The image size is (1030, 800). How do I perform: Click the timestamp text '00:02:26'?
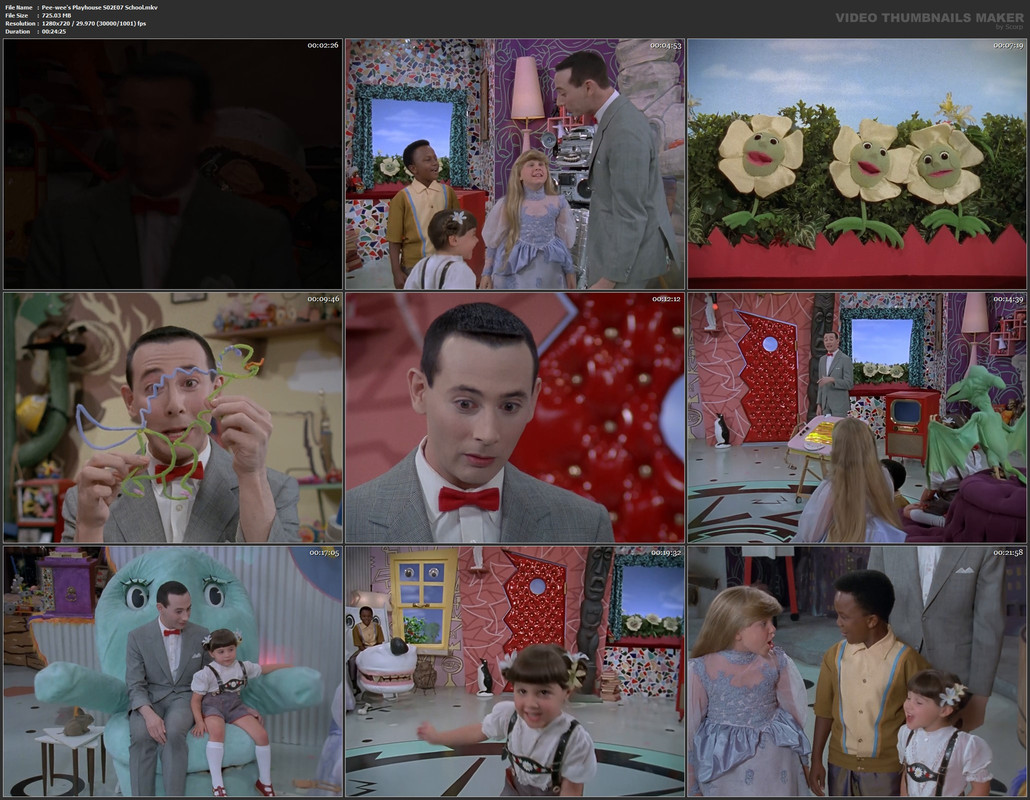coord(323,45)
